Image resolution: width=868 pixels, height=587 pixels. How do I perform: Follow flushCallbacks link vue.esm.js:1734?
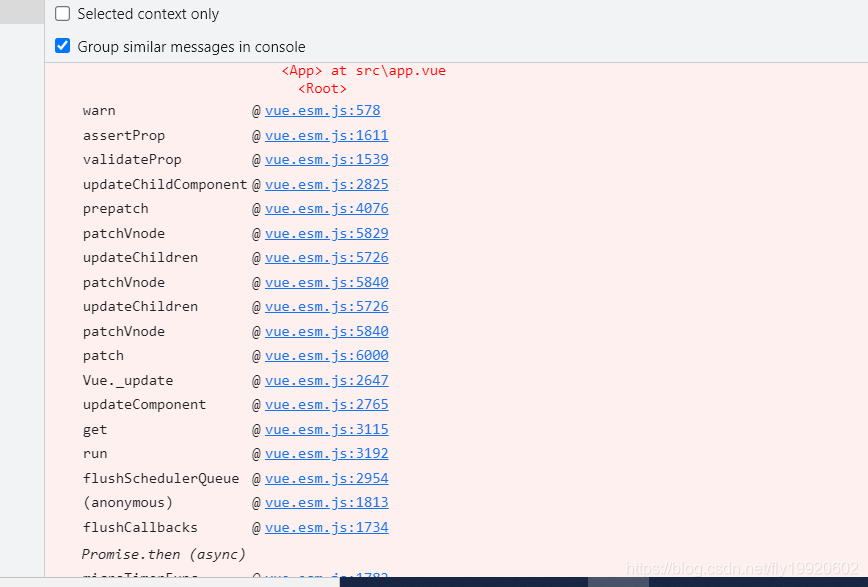326,527
